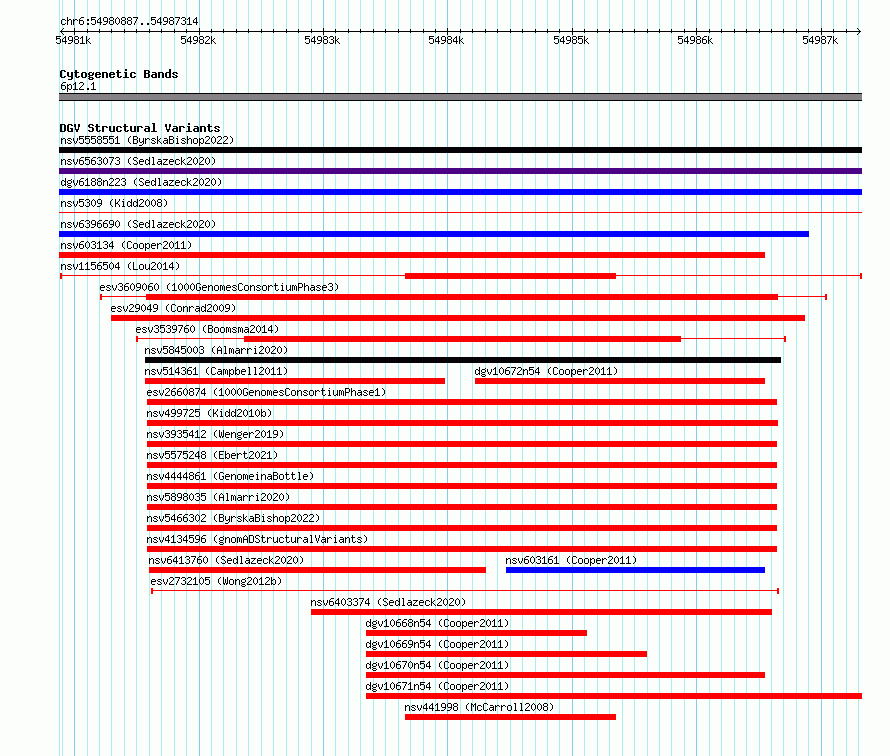Open dgv10670n54 (Cooper2011) label

437,665
